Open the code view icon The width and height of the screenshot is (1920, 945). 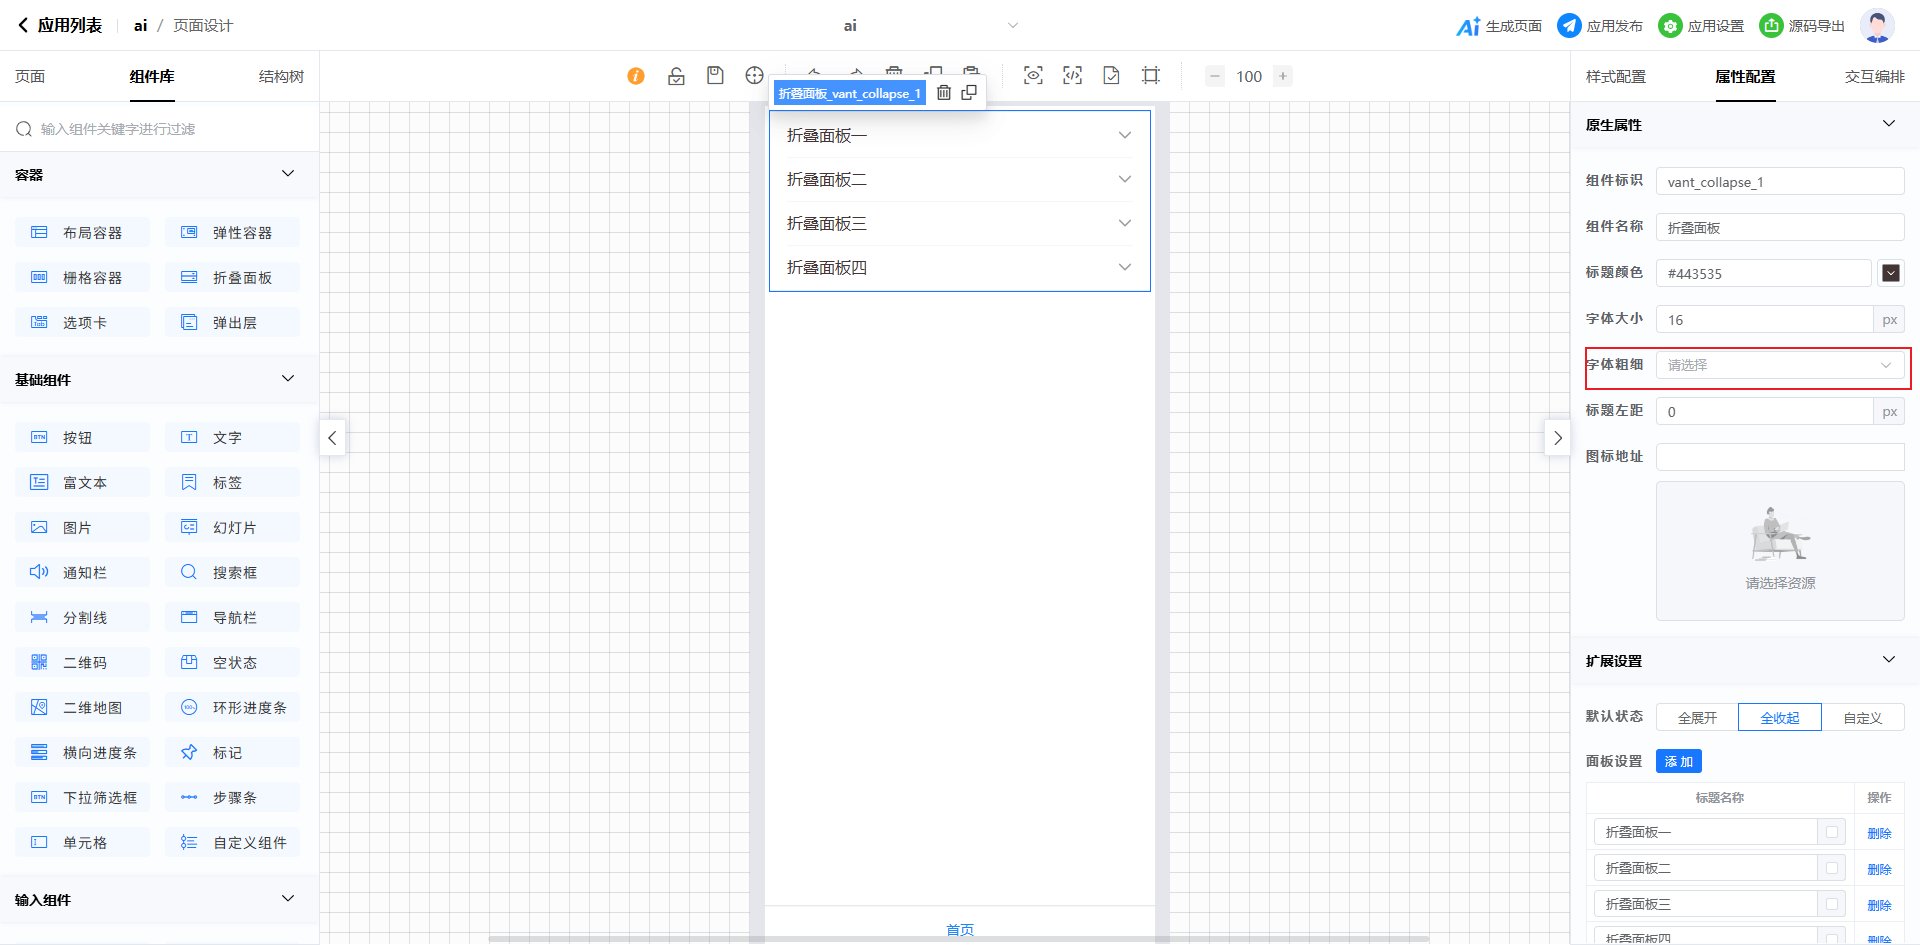1072,76
